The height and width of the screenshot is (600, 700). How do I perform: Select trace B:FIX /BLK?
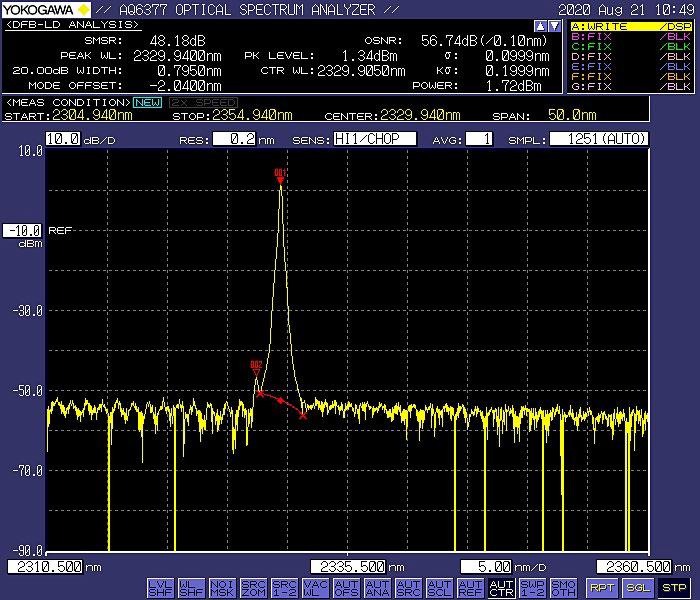click(631, 37)
